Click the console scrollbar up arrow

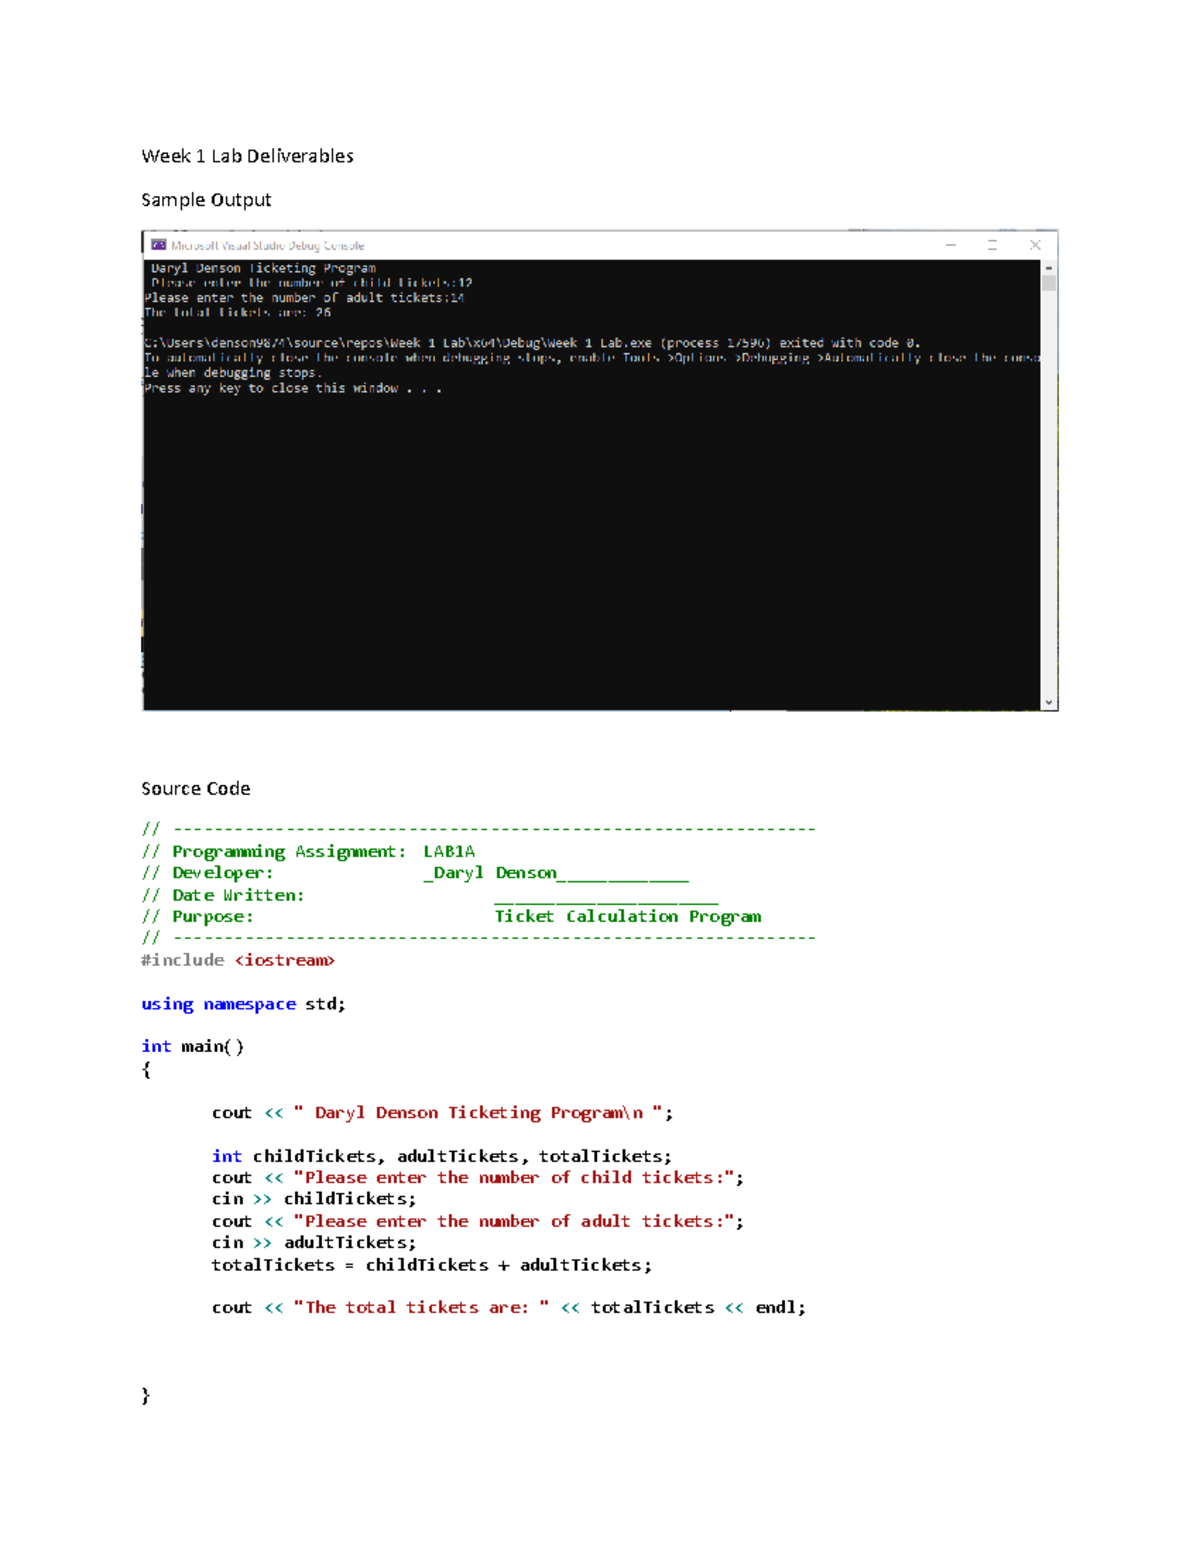[1049, 266]
